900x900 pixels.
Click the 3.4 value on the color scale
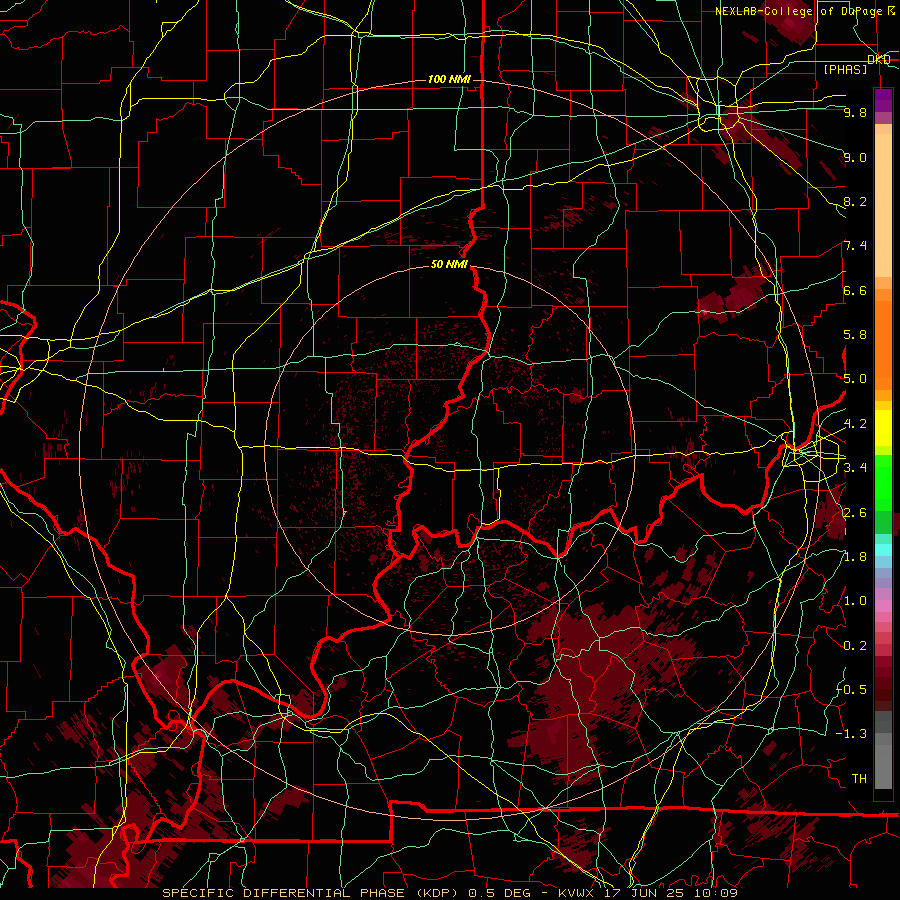pos(855,468)
